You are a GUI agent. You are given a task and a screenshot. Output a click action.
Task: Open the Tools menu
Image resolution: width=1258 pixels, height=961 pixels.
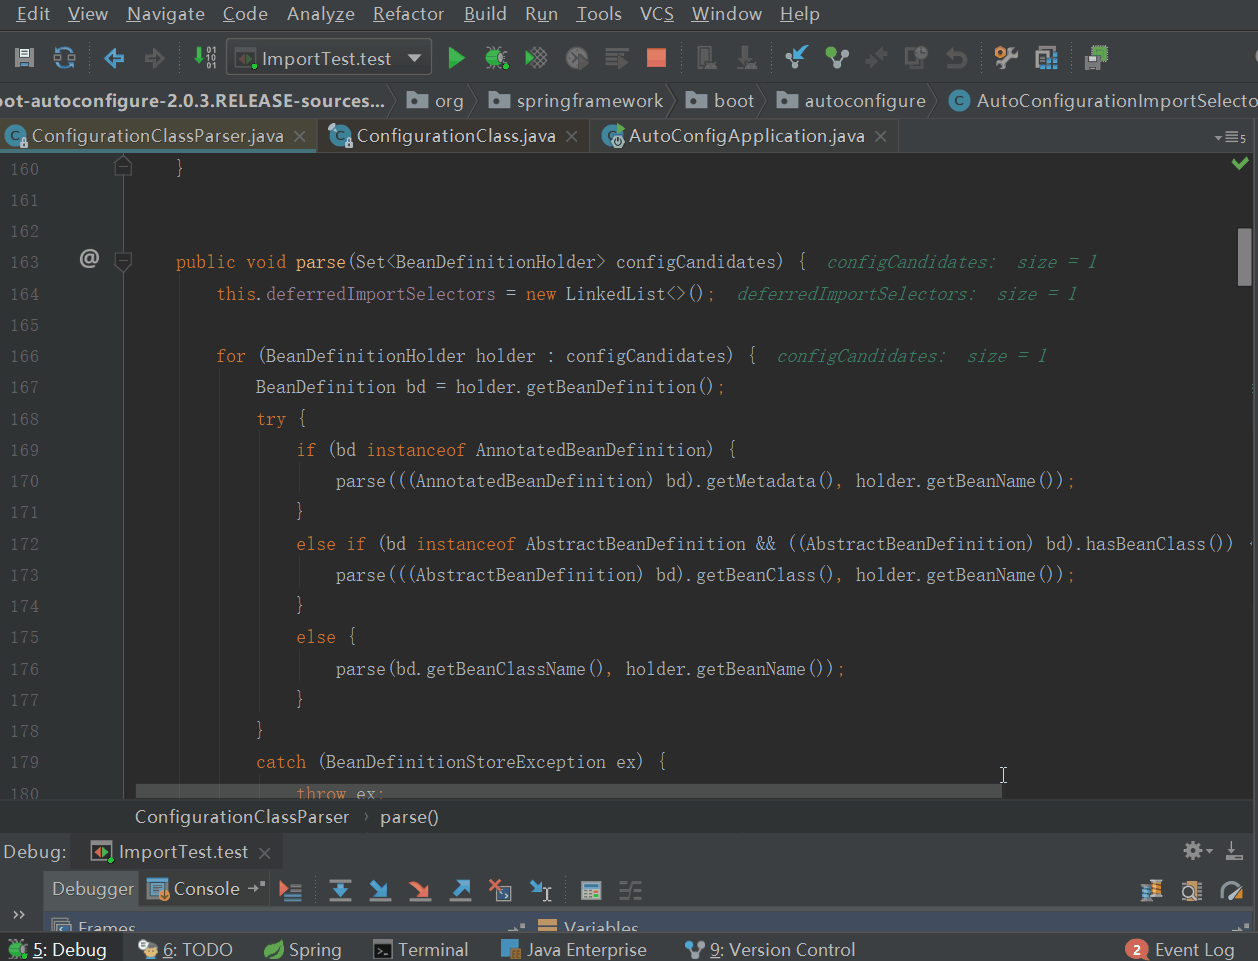pyautogui.click(x=599, y=14)
